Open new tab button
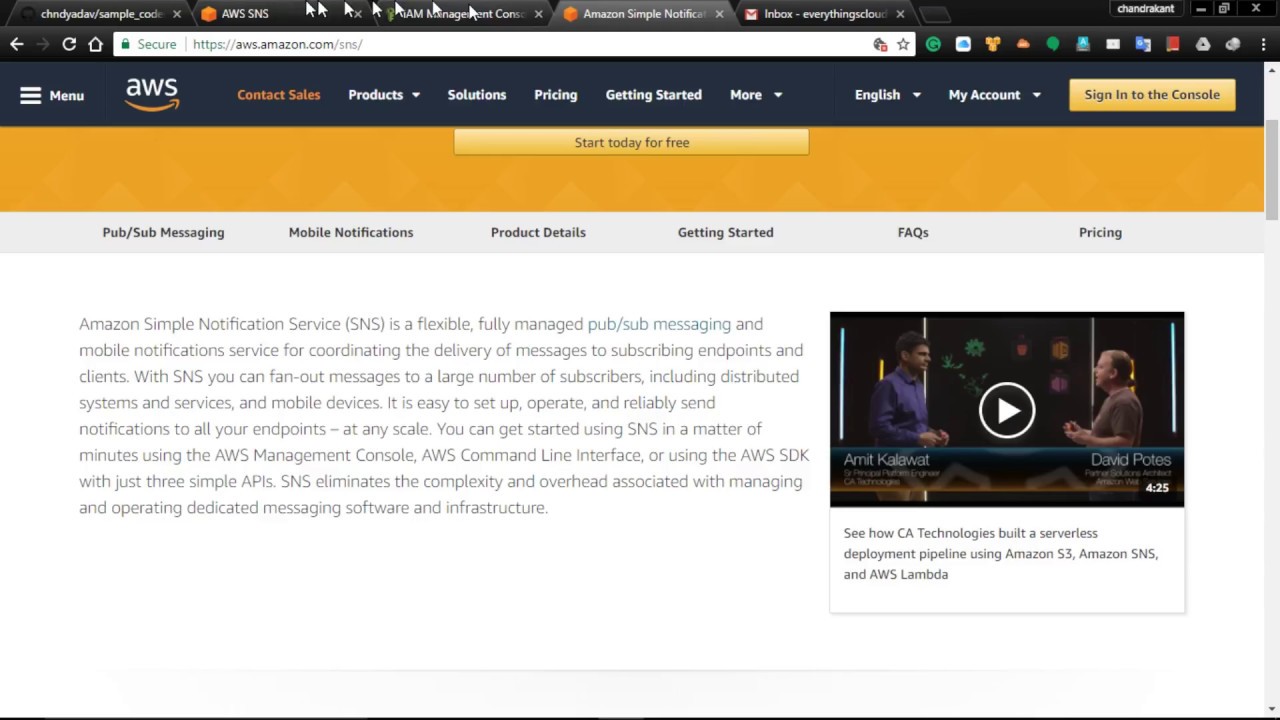The height and width of the screenshot is (720, 1280). pos(934,14)
